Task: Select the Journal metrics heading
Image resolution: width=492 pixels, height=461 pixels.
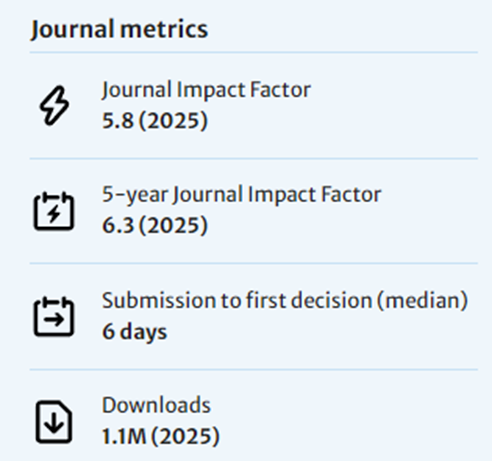Action: click(x=119, y=29)
